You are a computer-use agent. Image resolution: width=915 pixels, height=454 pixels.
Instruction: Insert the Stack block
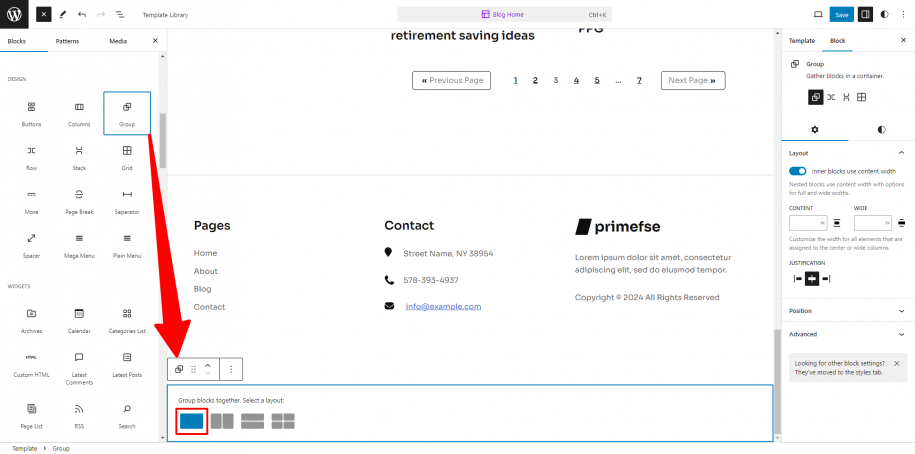tap(79, 157)
